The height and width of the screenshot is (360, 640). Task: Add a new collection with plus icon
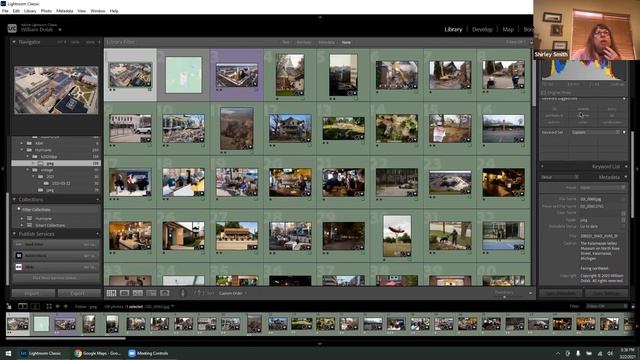click(x=98, y=200)
